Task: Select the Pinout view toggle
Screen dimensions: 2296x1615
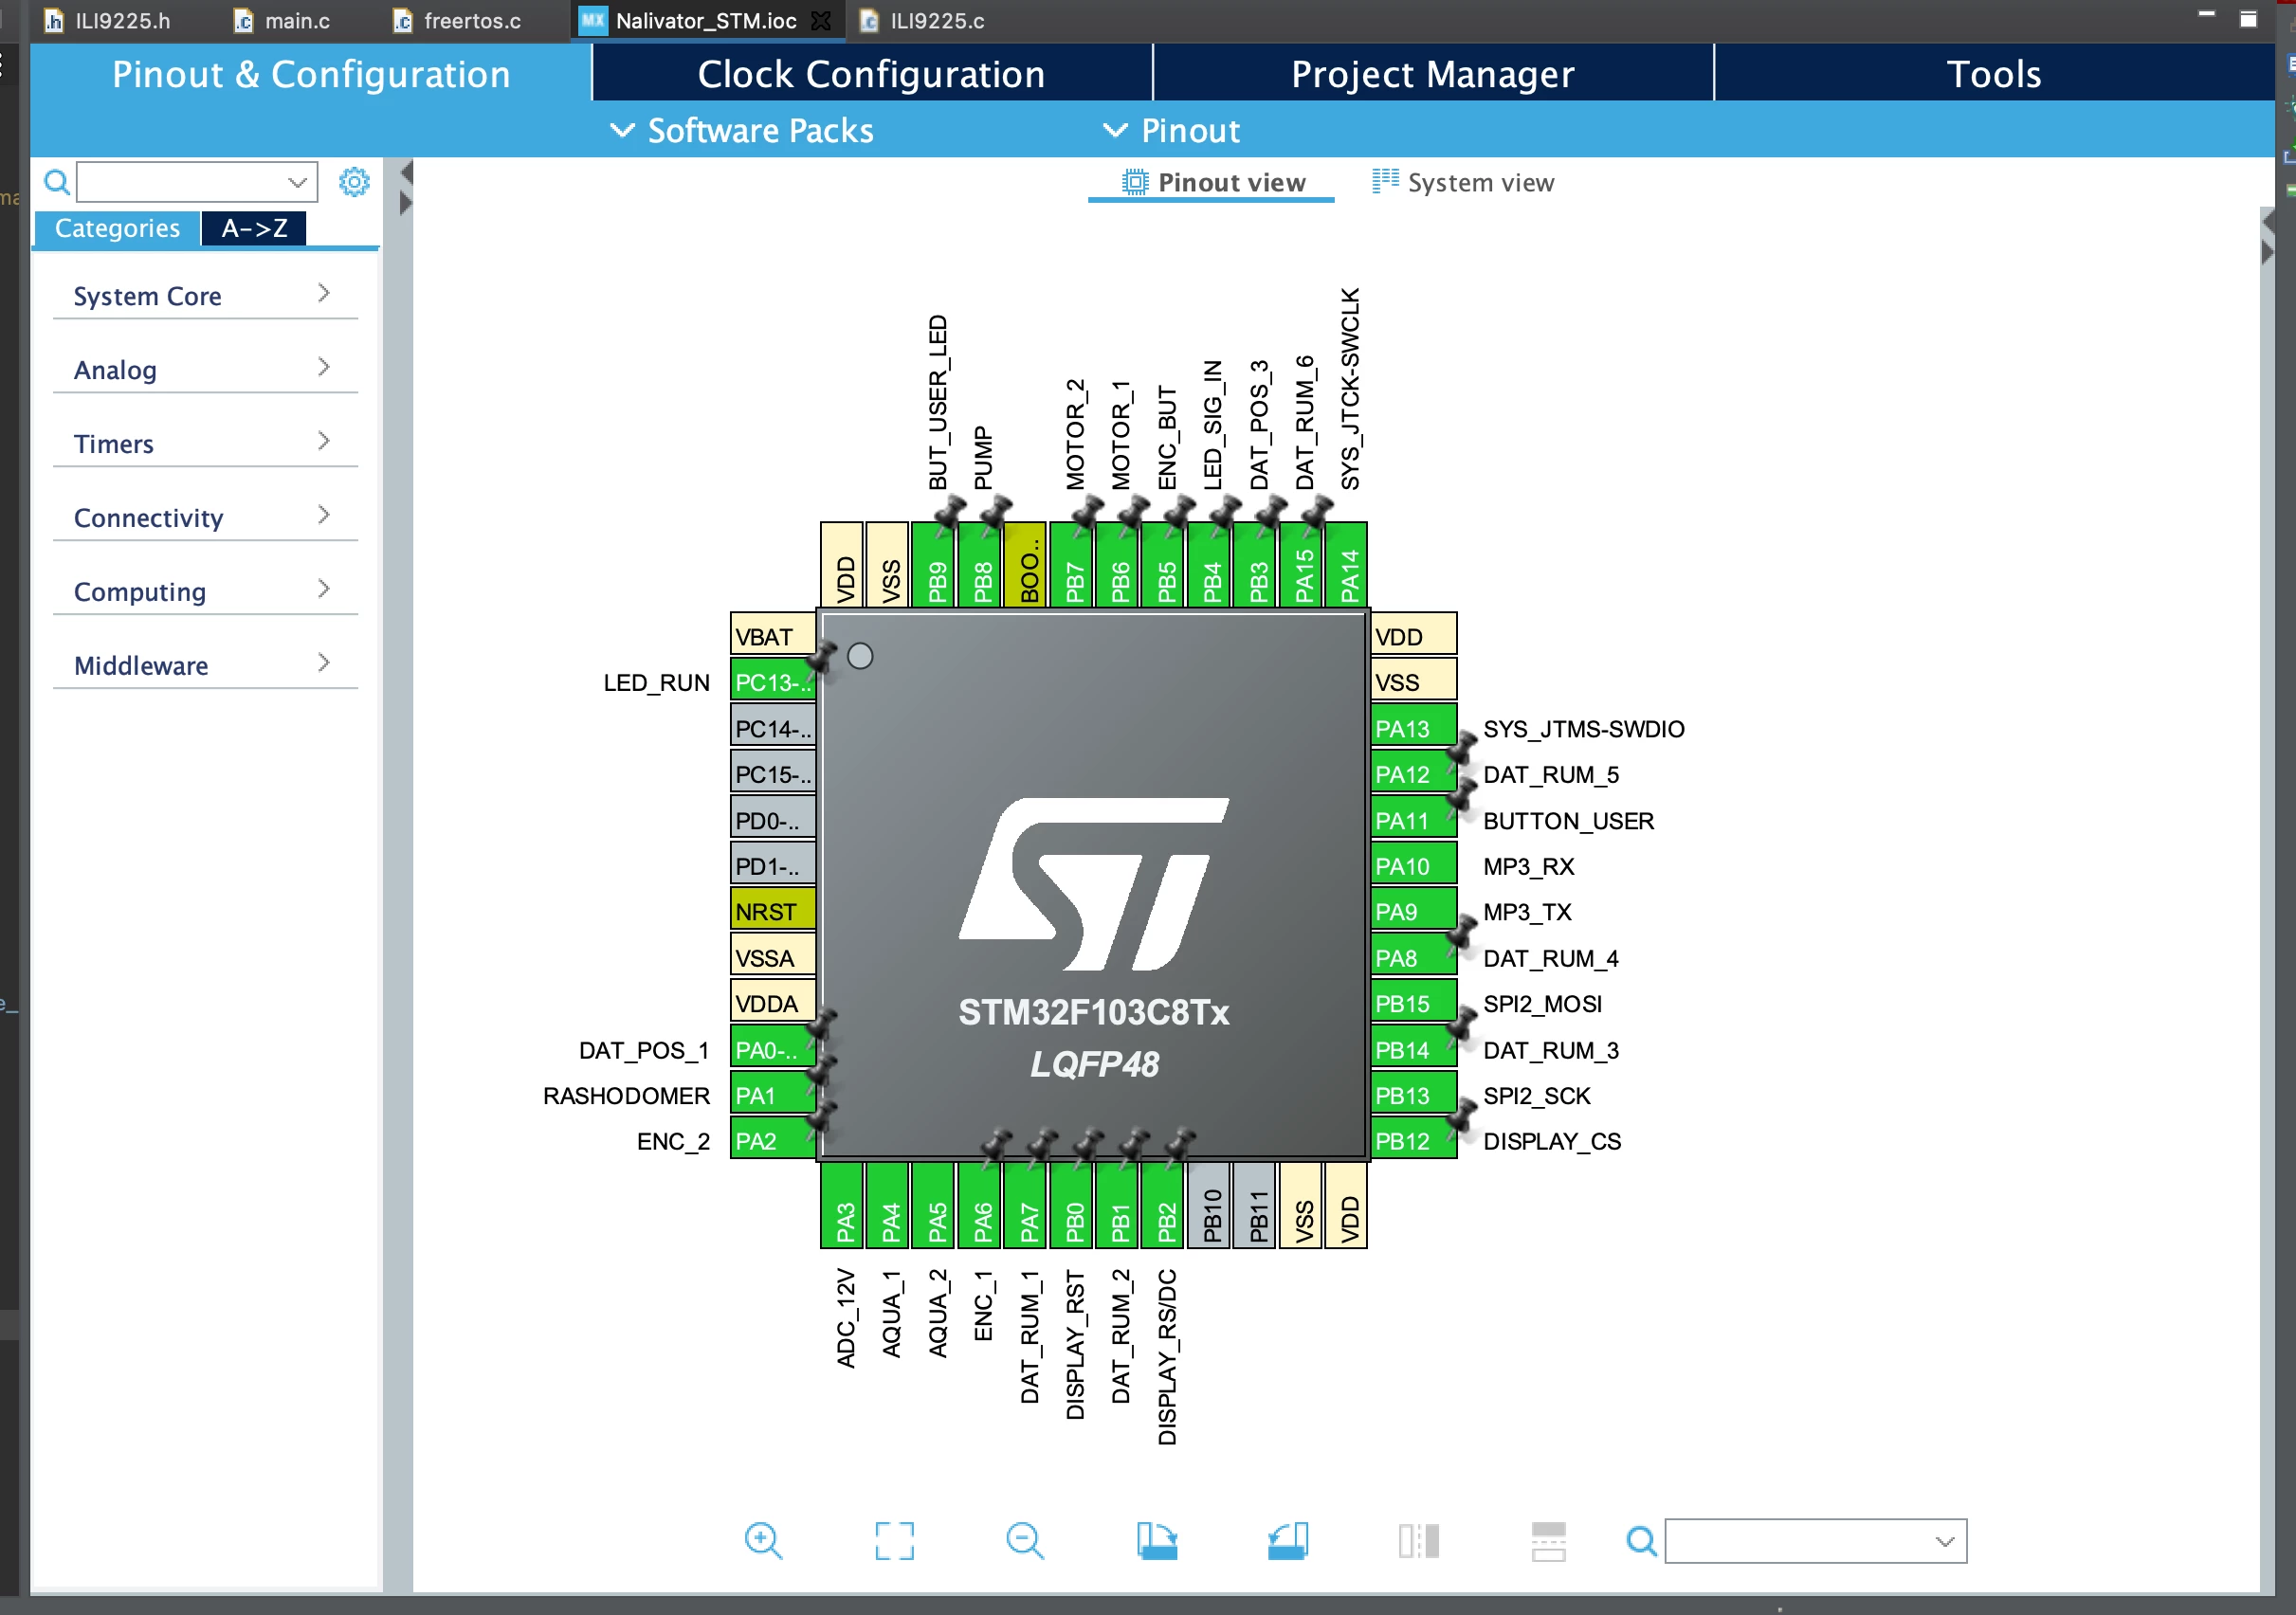Action: tap(1213, 182)
